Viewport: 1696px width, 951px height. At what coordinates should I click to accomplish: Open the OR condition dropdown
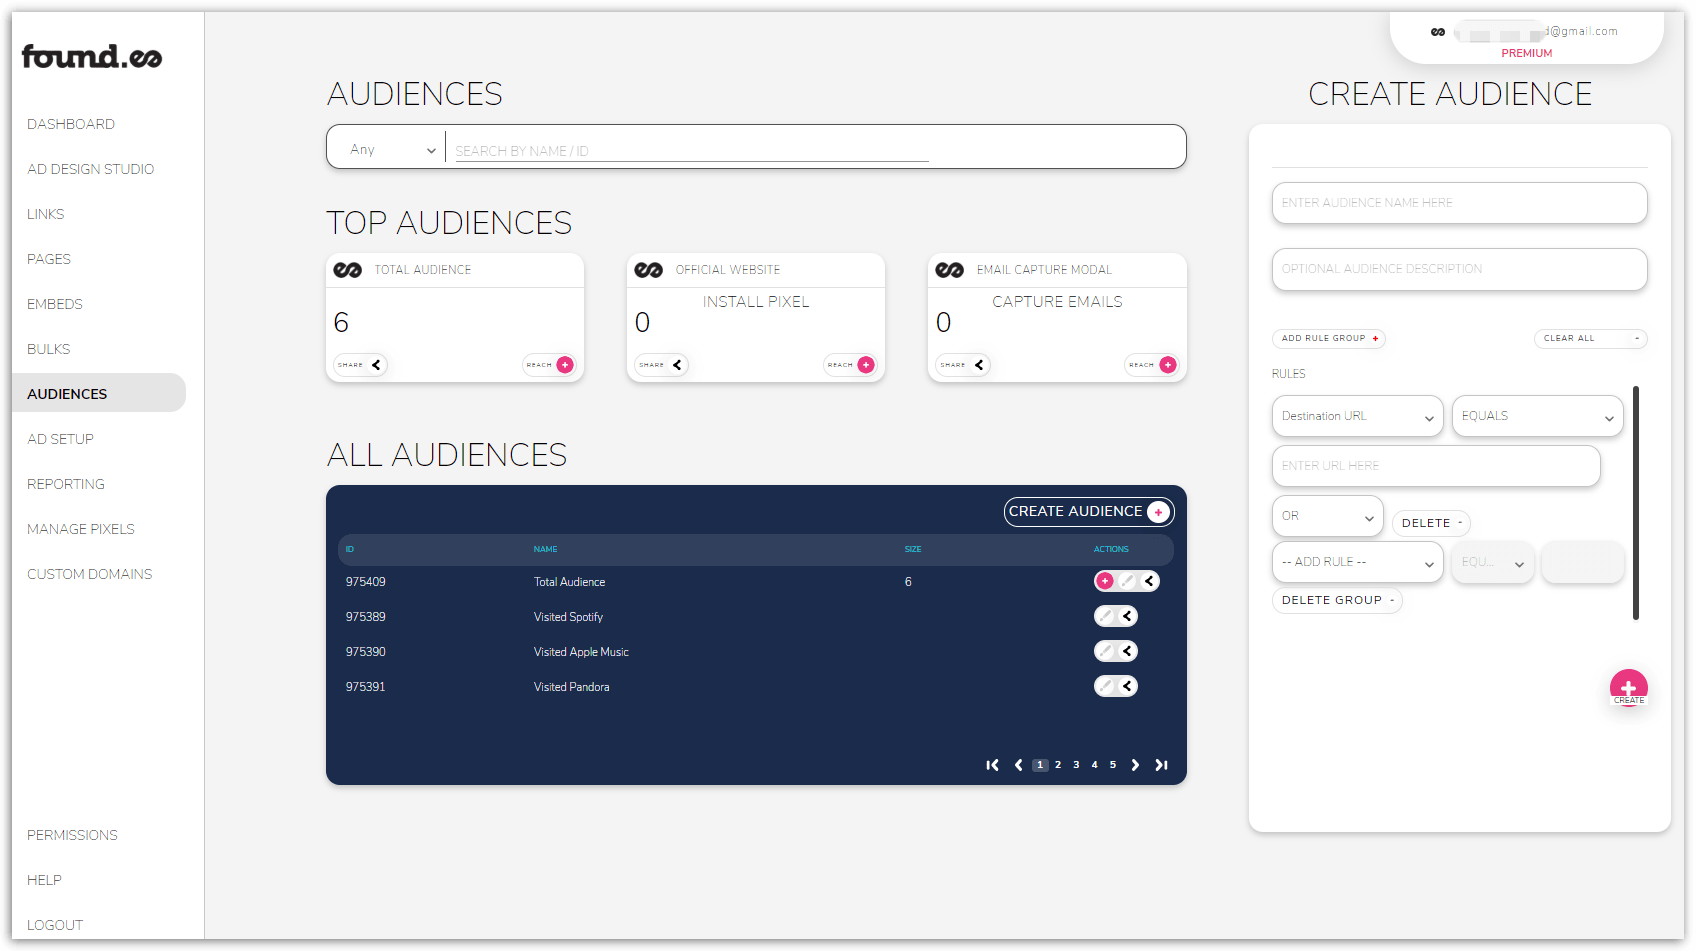1328,516
